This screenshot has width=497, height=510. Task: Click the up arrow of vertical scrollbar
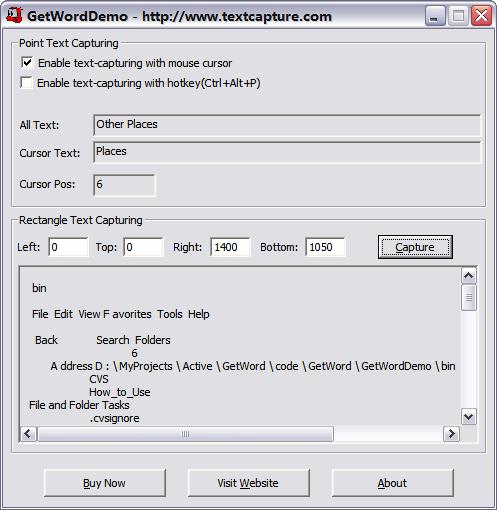click(x=469, y=275)
